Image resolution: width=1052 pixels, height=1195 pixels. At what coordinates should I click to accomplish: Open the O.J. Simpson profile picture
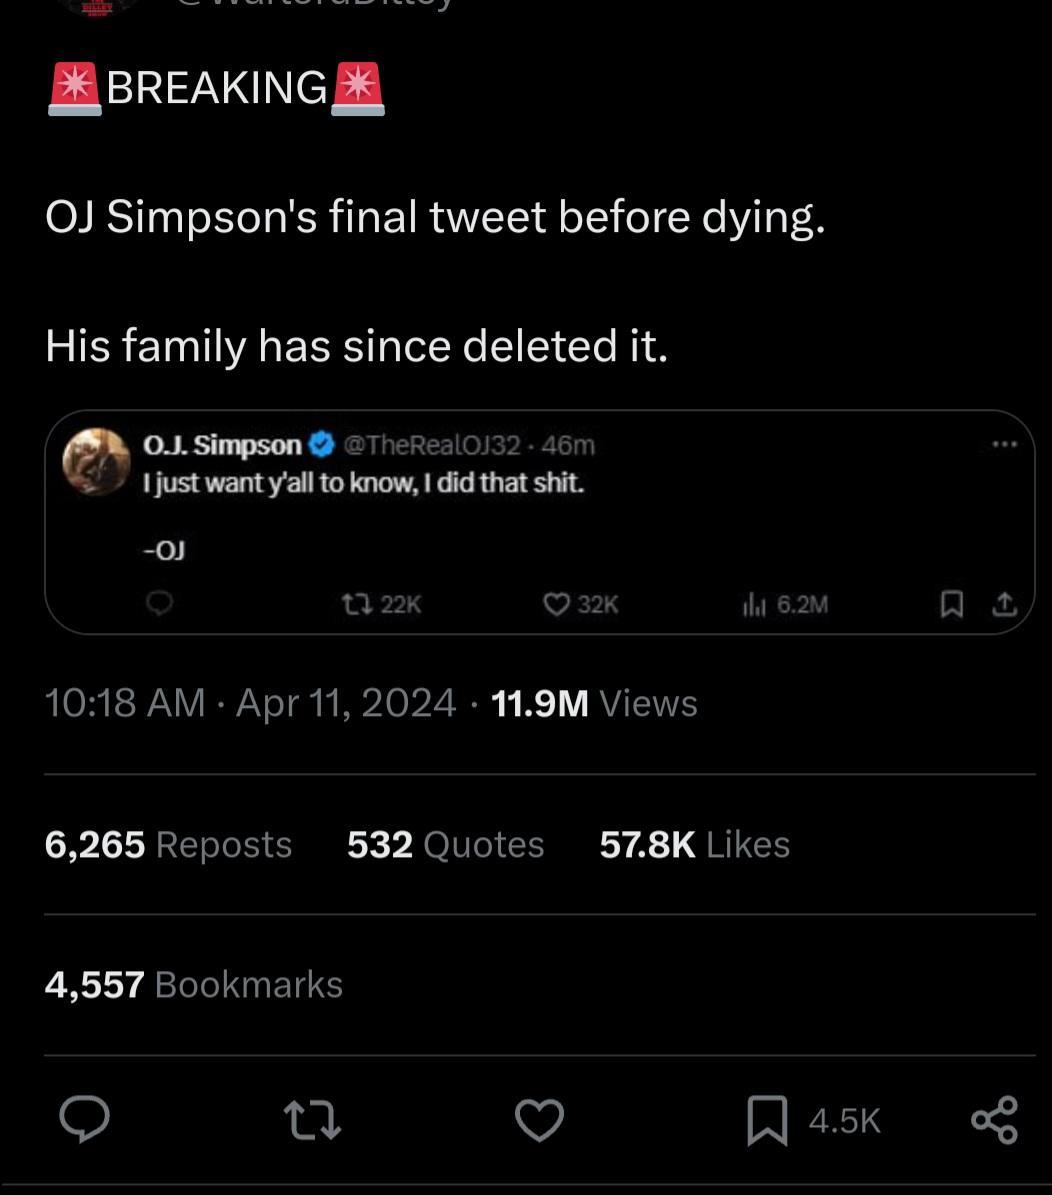96,461
